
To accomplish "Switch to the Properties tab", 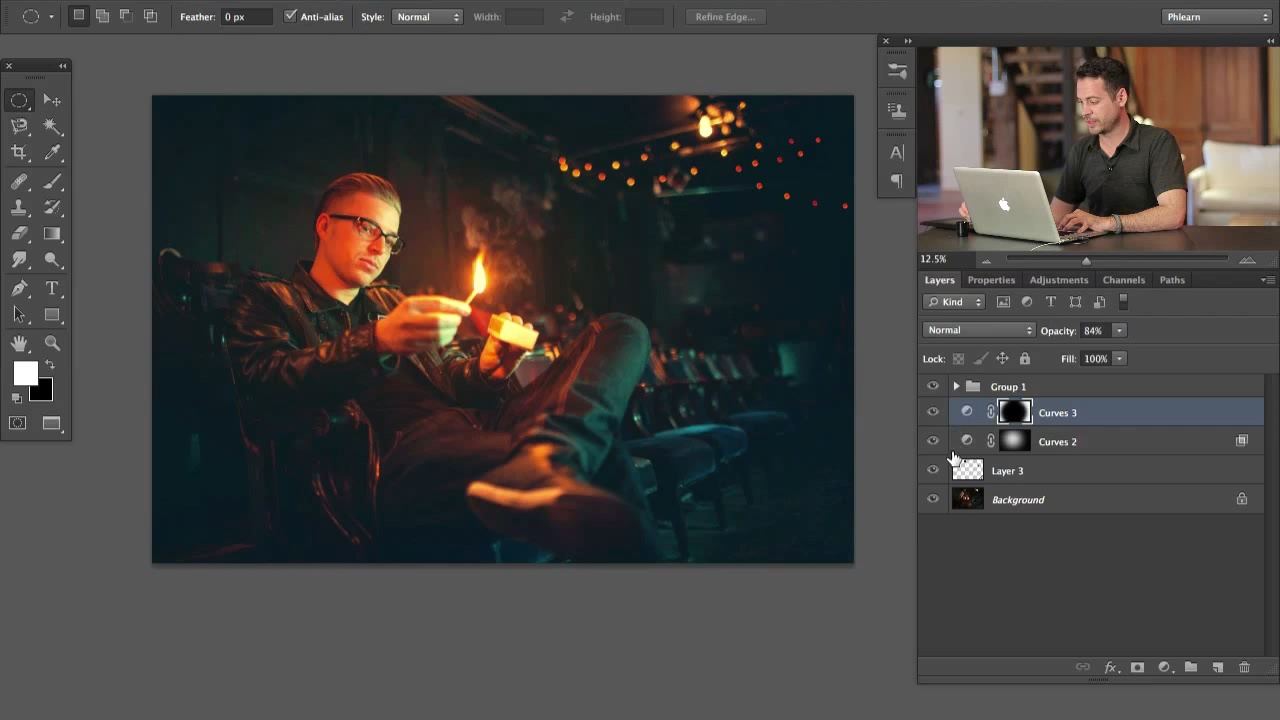I will coord(991,280).
